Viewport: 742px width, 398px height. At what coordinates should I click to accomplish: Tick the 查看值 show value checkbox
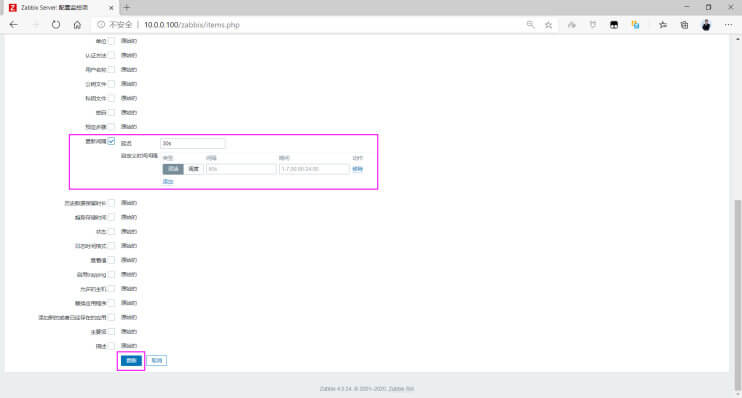(x=111, y=260)
